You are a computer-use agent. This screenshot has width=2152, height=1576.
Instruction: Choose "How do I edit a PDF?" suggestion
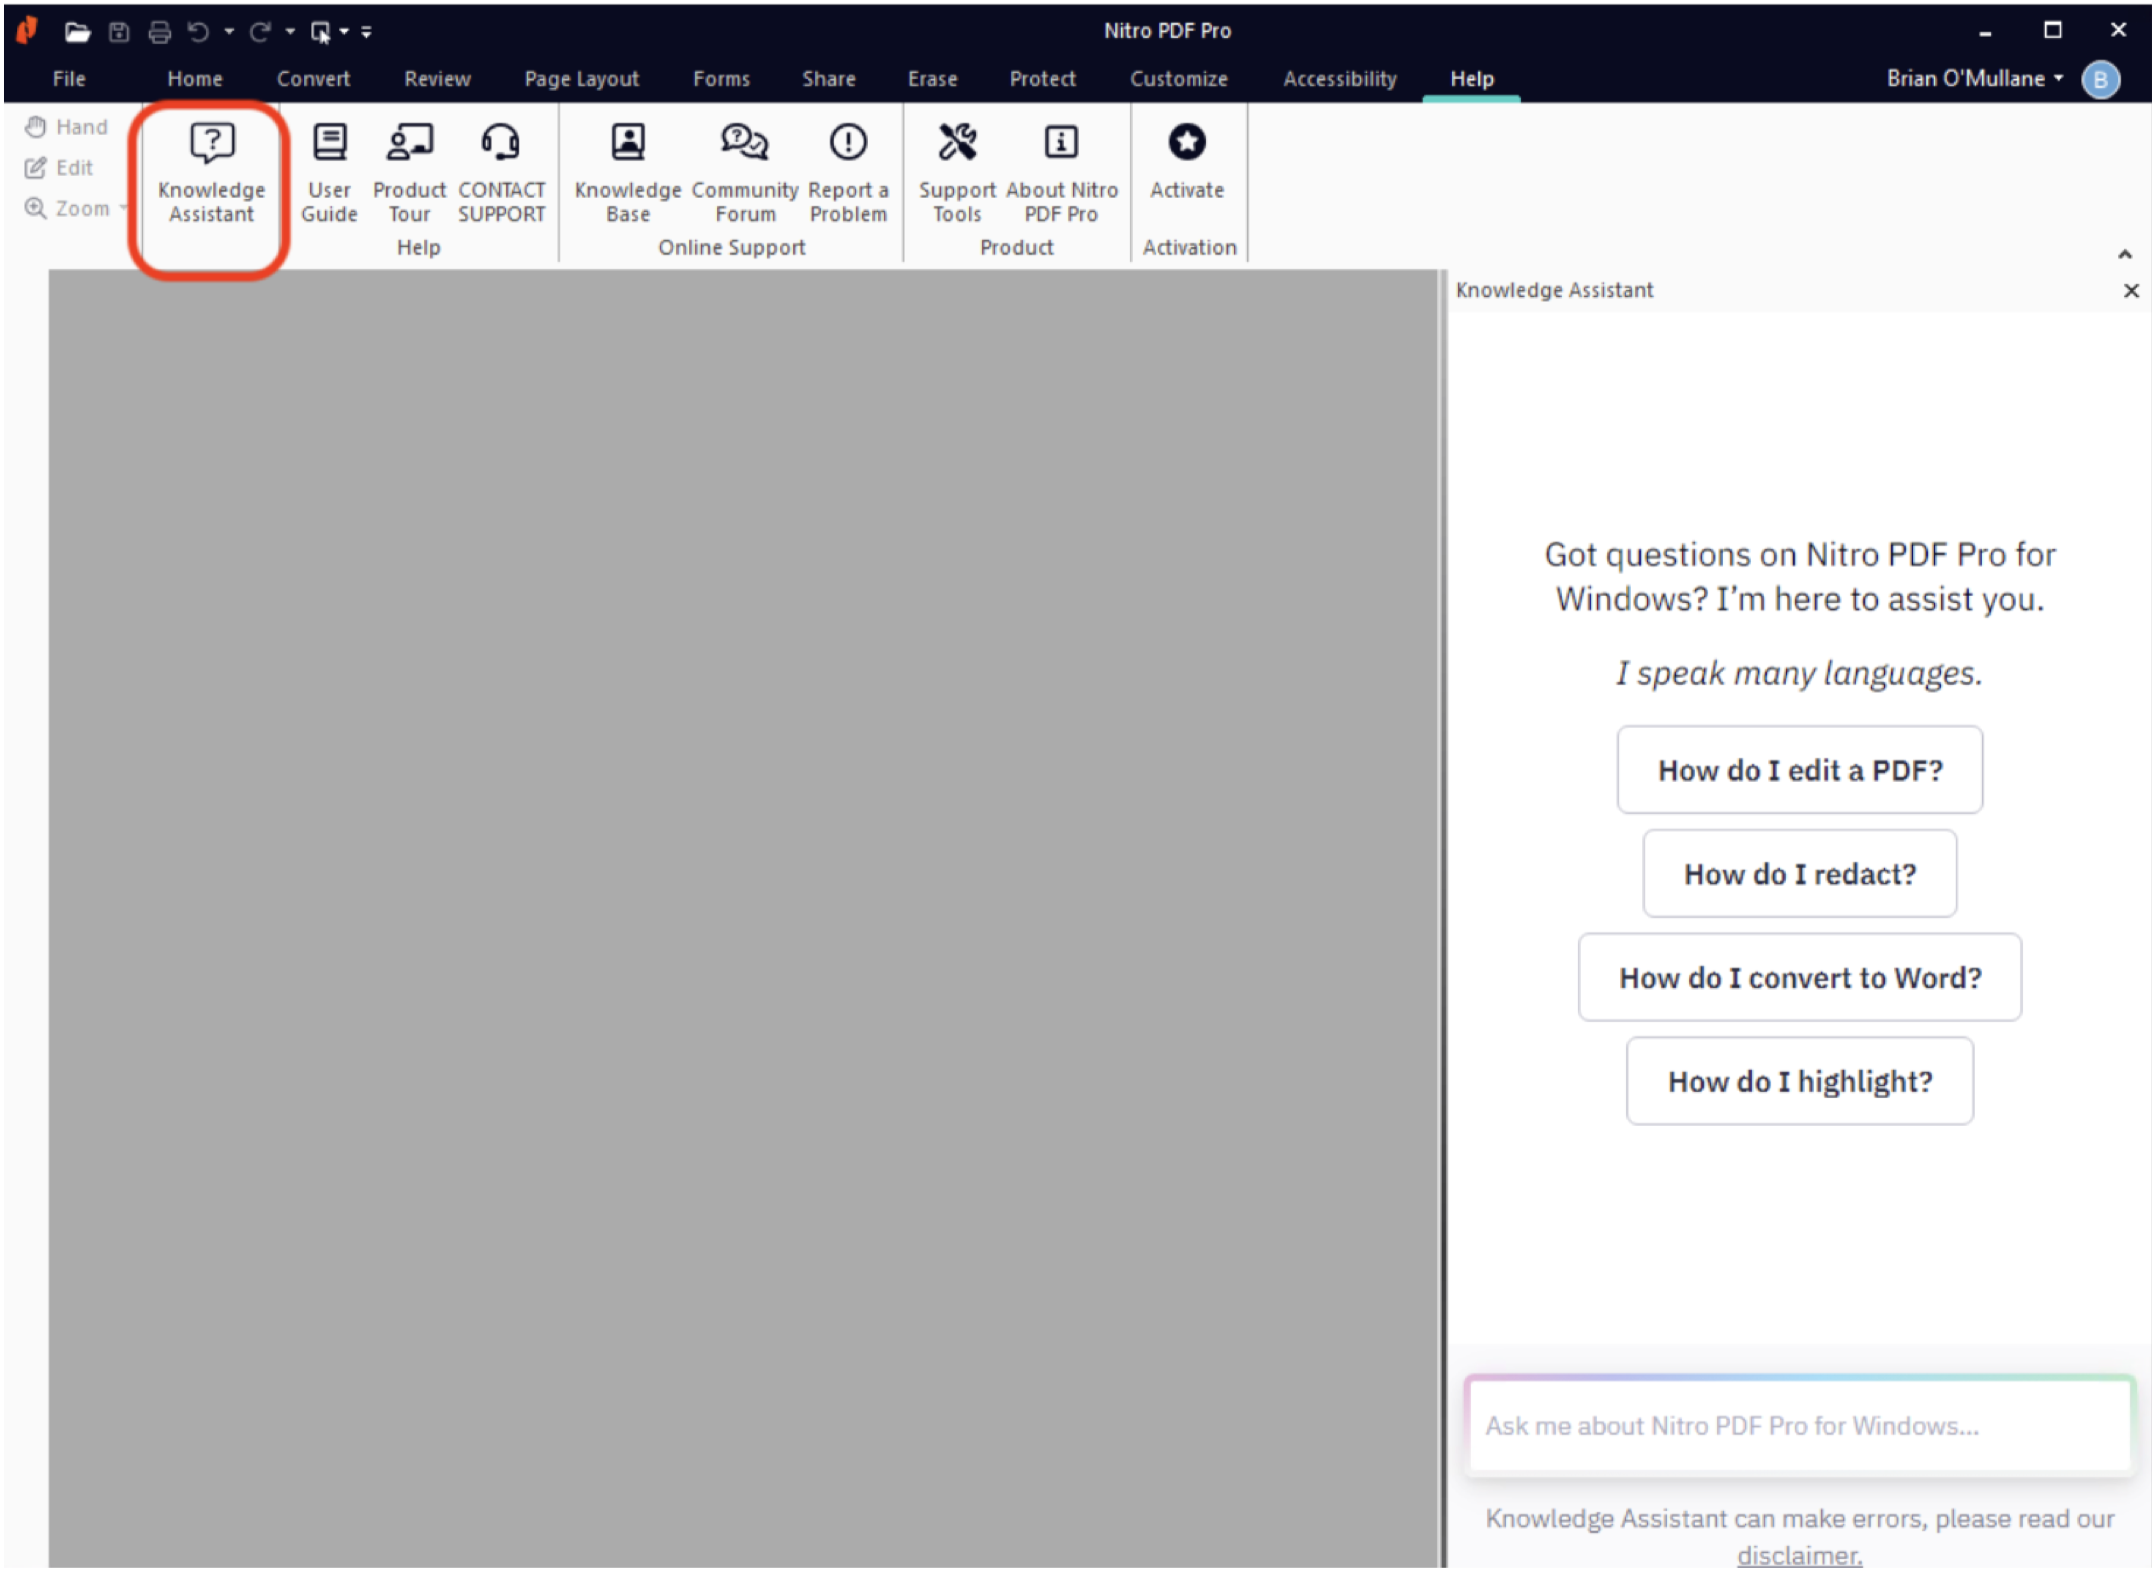1800,770
